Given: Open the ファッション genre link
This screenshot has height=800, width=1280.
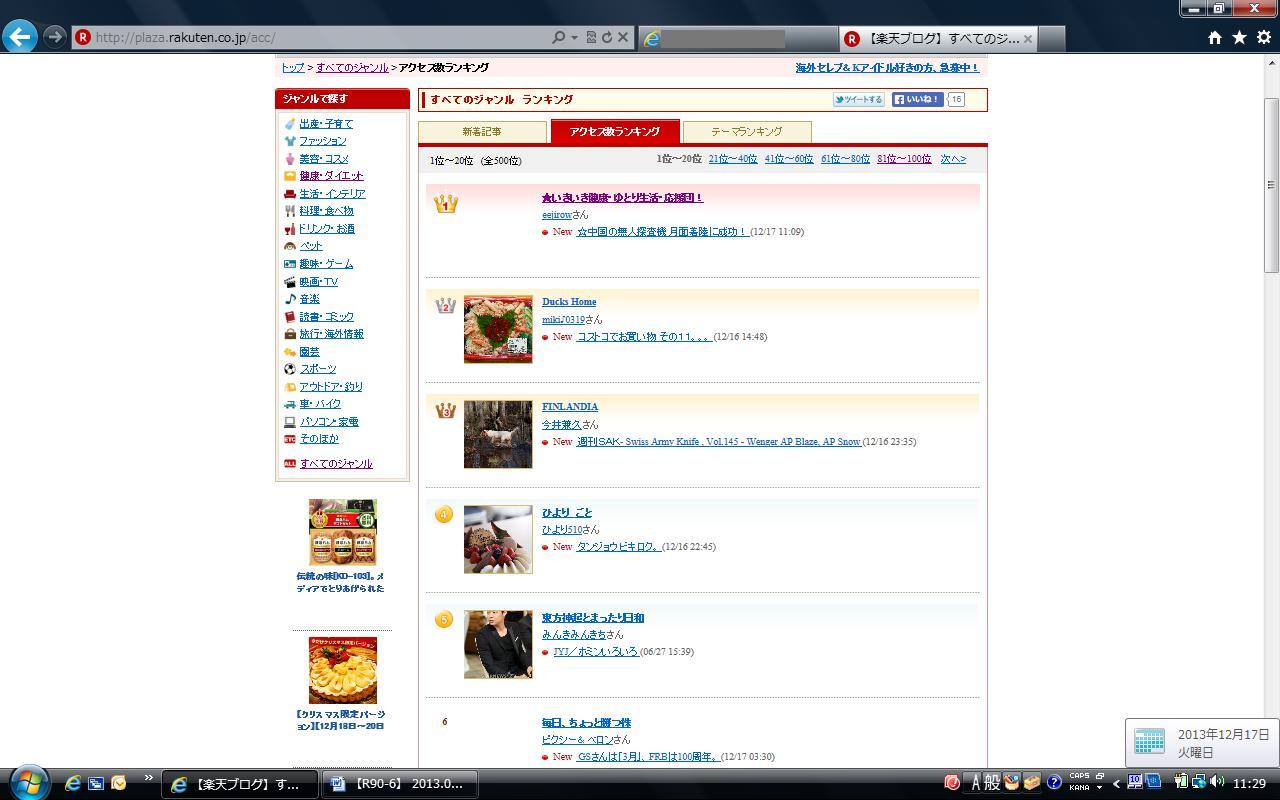Looking at the screenshot, I should (x=322, y=141).
